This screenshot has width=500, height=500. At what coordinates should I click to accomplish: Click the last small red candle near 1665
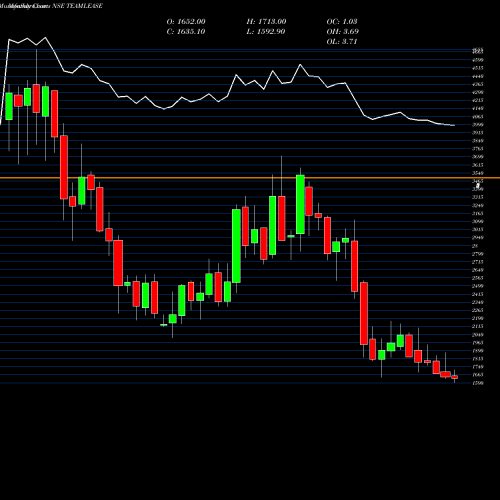coord(455,377)
